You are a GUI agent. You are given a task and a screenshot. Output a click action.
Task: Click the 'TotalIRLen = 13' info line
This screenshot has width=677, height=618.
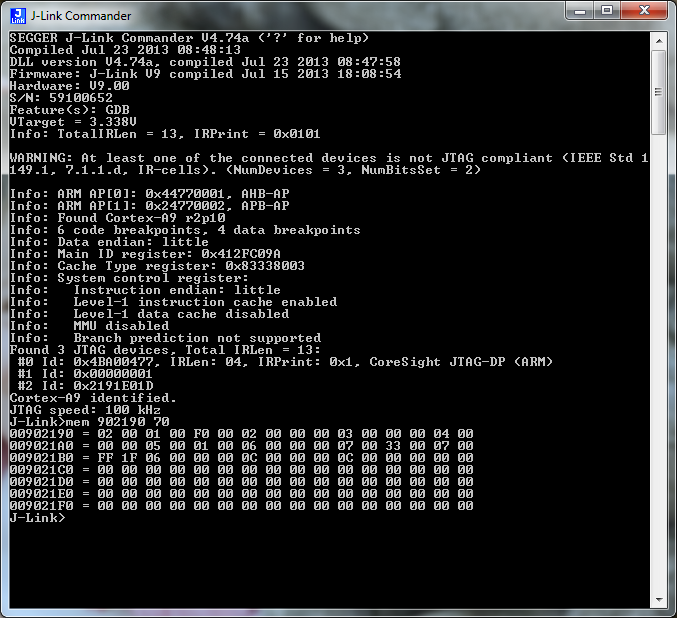pos(165,134)
